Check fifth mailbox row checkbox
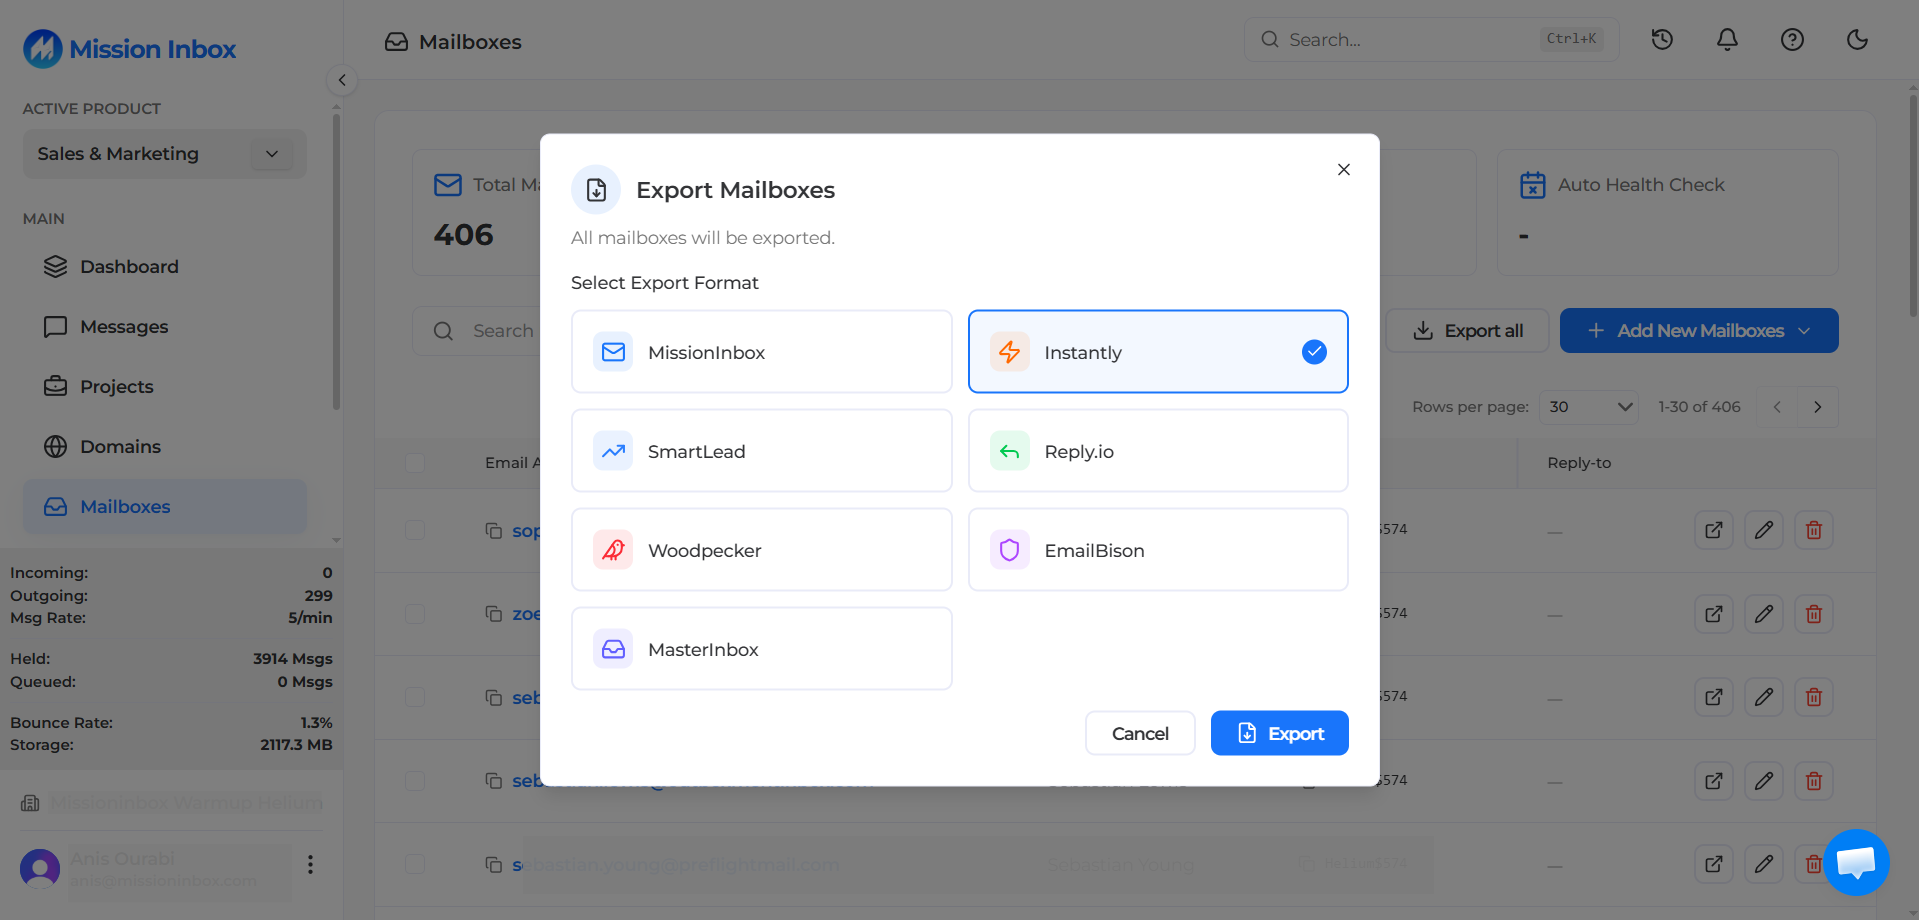The image size is (1919, 920). pyautogui.click(x=415, y=864)
